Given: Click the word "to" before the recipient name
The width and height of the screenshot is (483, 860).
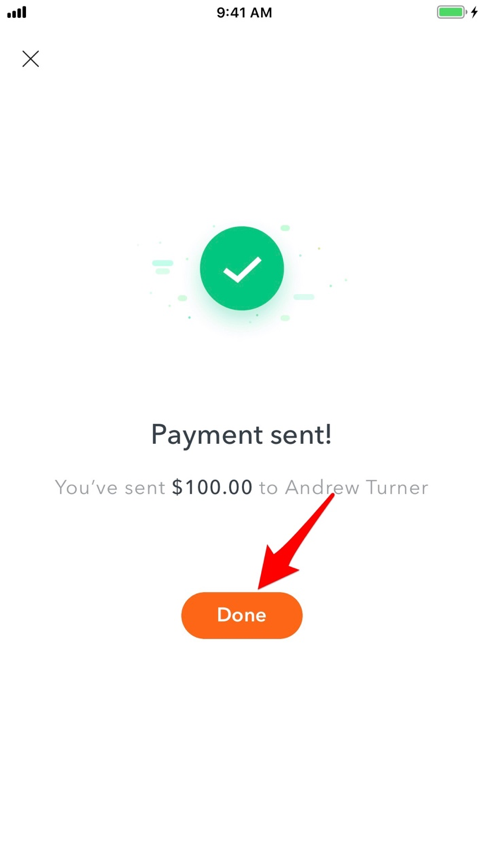Looking at the screenshot, I should pos(268,488).
